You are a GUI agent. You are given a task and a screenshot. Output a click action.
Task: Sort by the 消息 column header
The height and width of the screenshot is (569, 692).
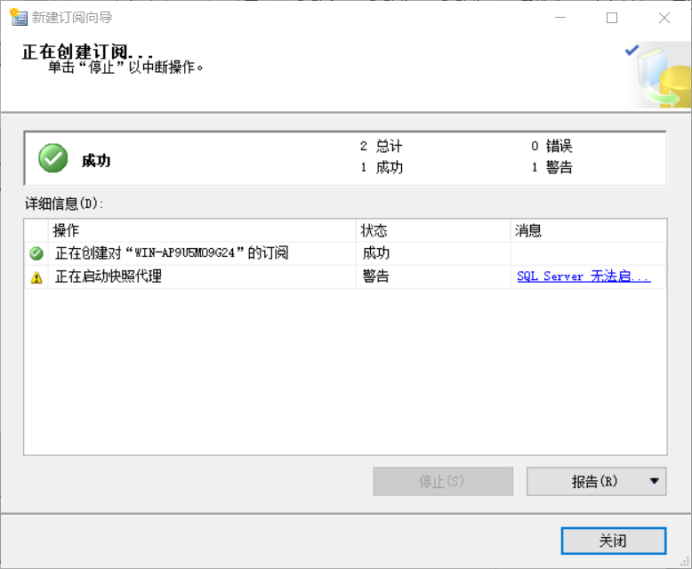pyautogui.click(x=587, y=231)
